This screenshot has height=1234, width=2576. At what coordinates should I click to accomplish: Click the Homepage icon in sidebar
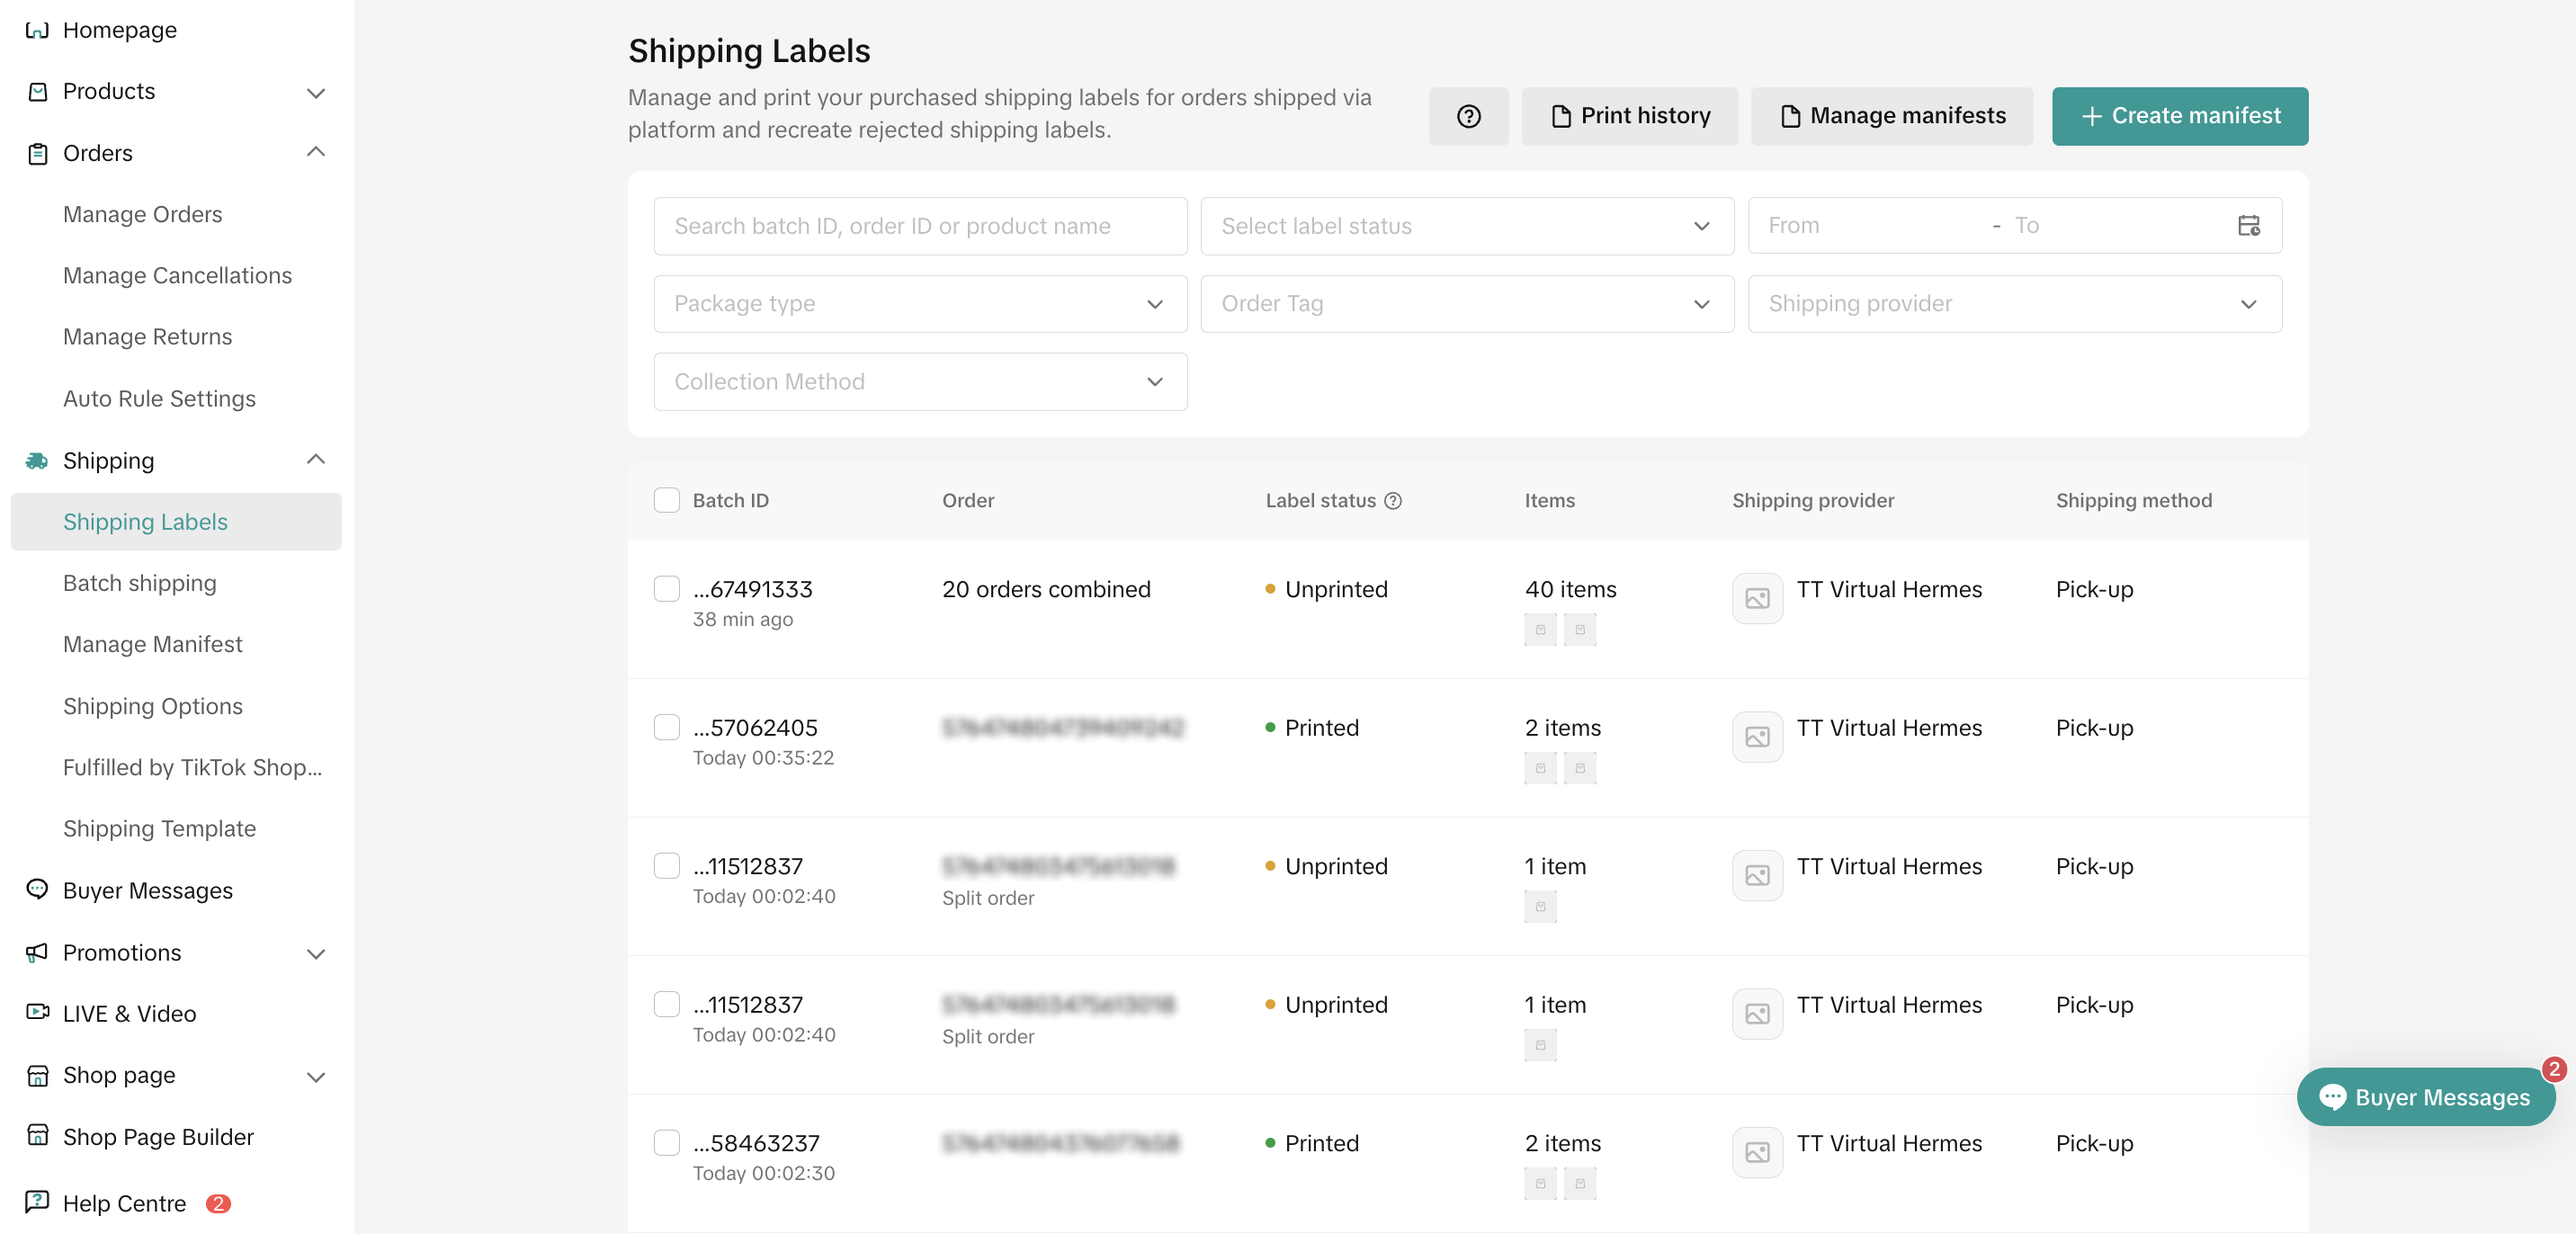coord(37,30)
